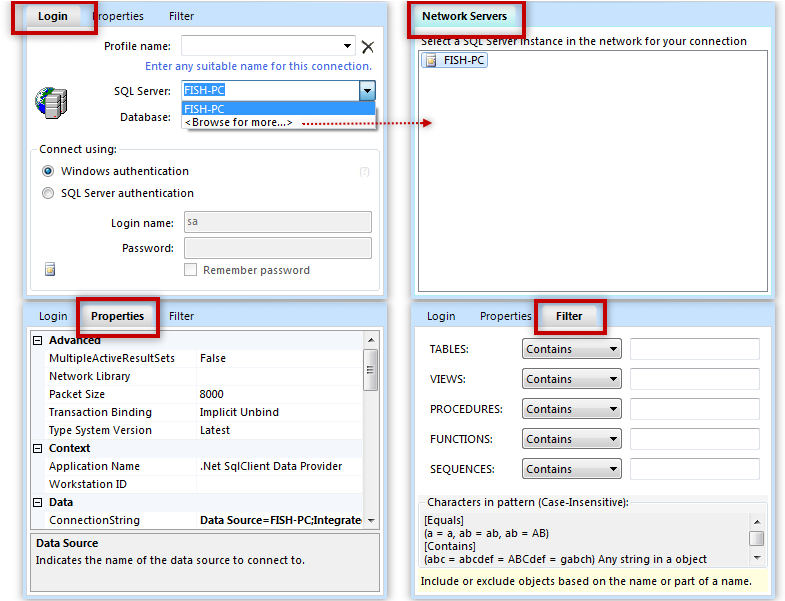Click the faint help icon beside Windows authentication

(365, 172)
